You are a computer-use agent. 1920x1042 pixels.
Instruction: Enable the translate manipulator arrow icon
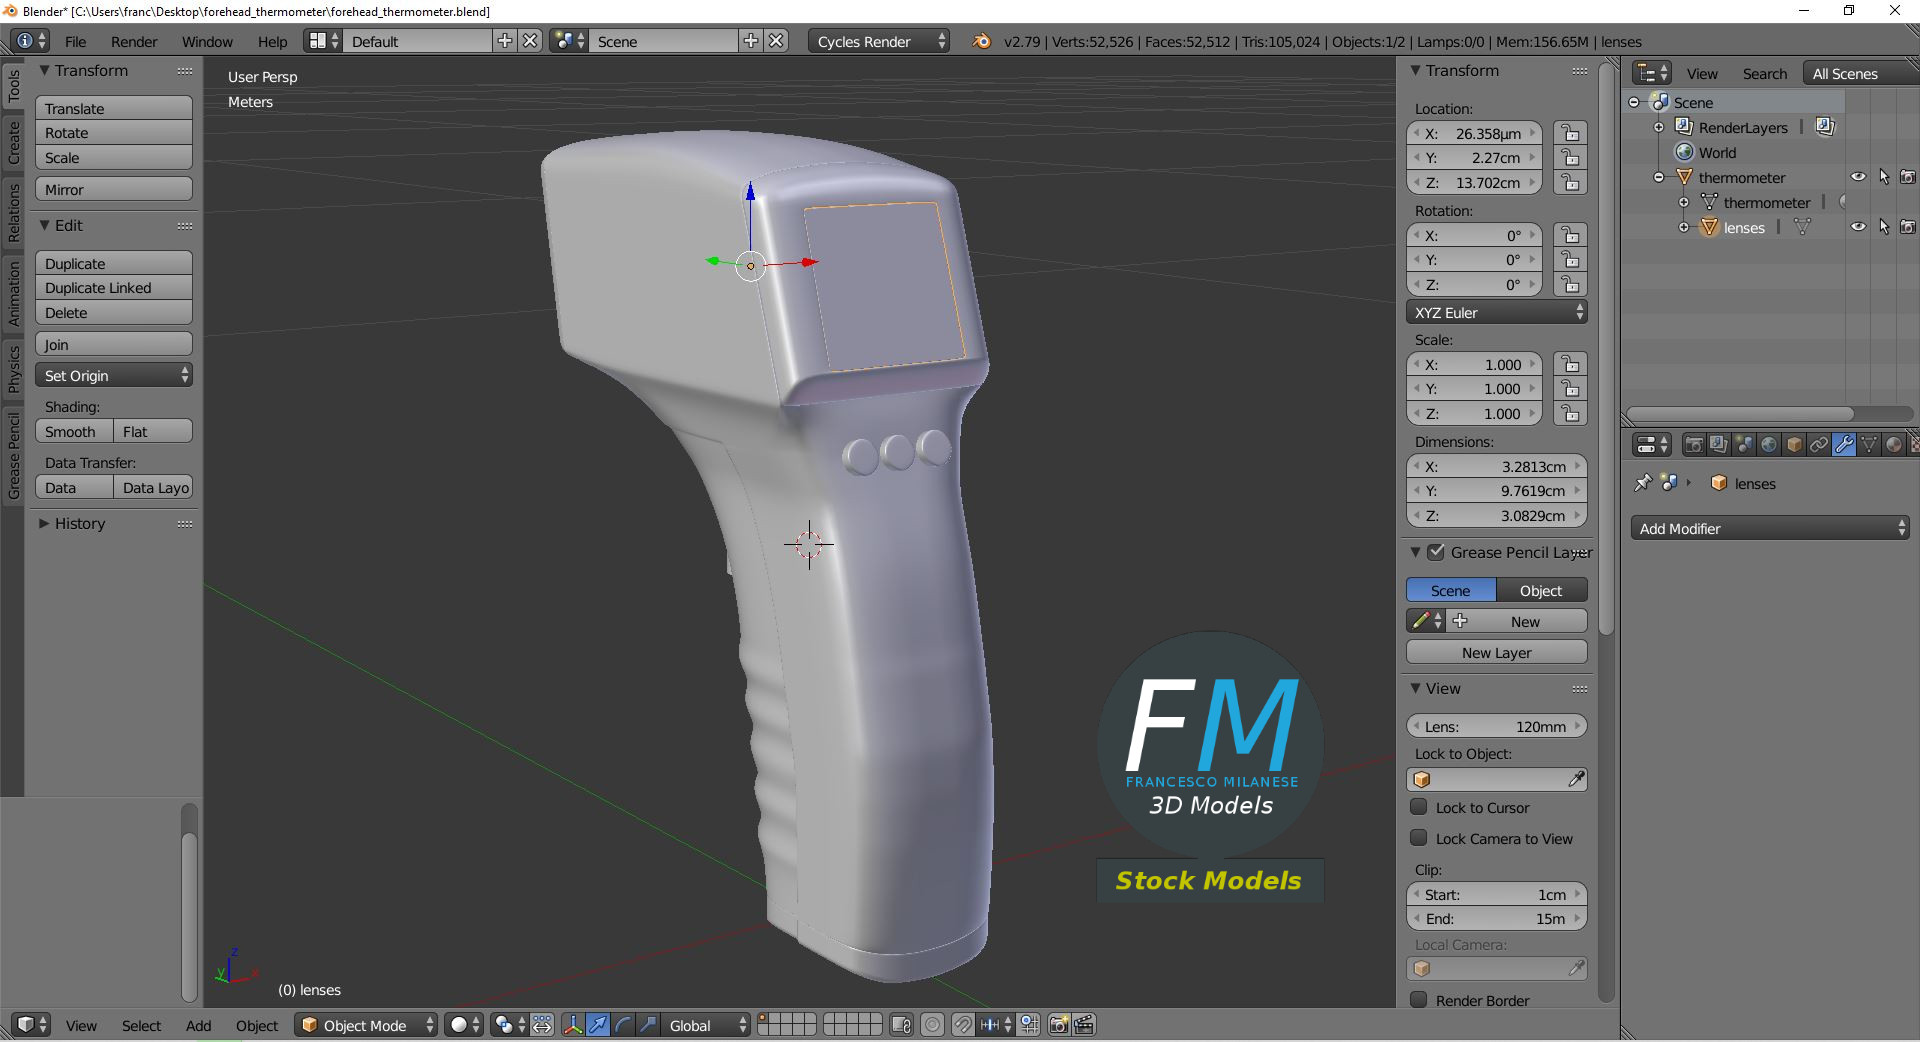598,1025
